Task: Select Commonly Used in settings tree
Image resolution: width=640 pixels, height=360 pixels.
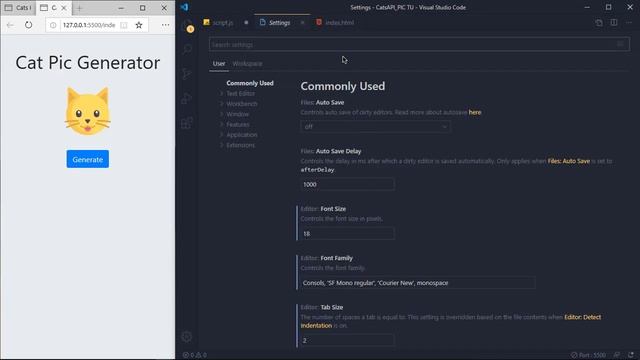Action: coord(250,83)
